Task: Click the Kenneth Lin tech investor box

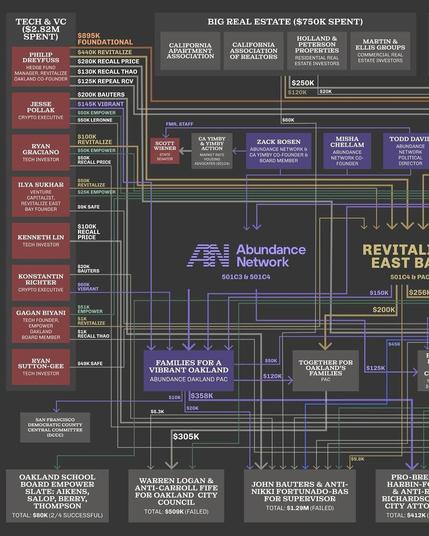Action: pos(41,241)
